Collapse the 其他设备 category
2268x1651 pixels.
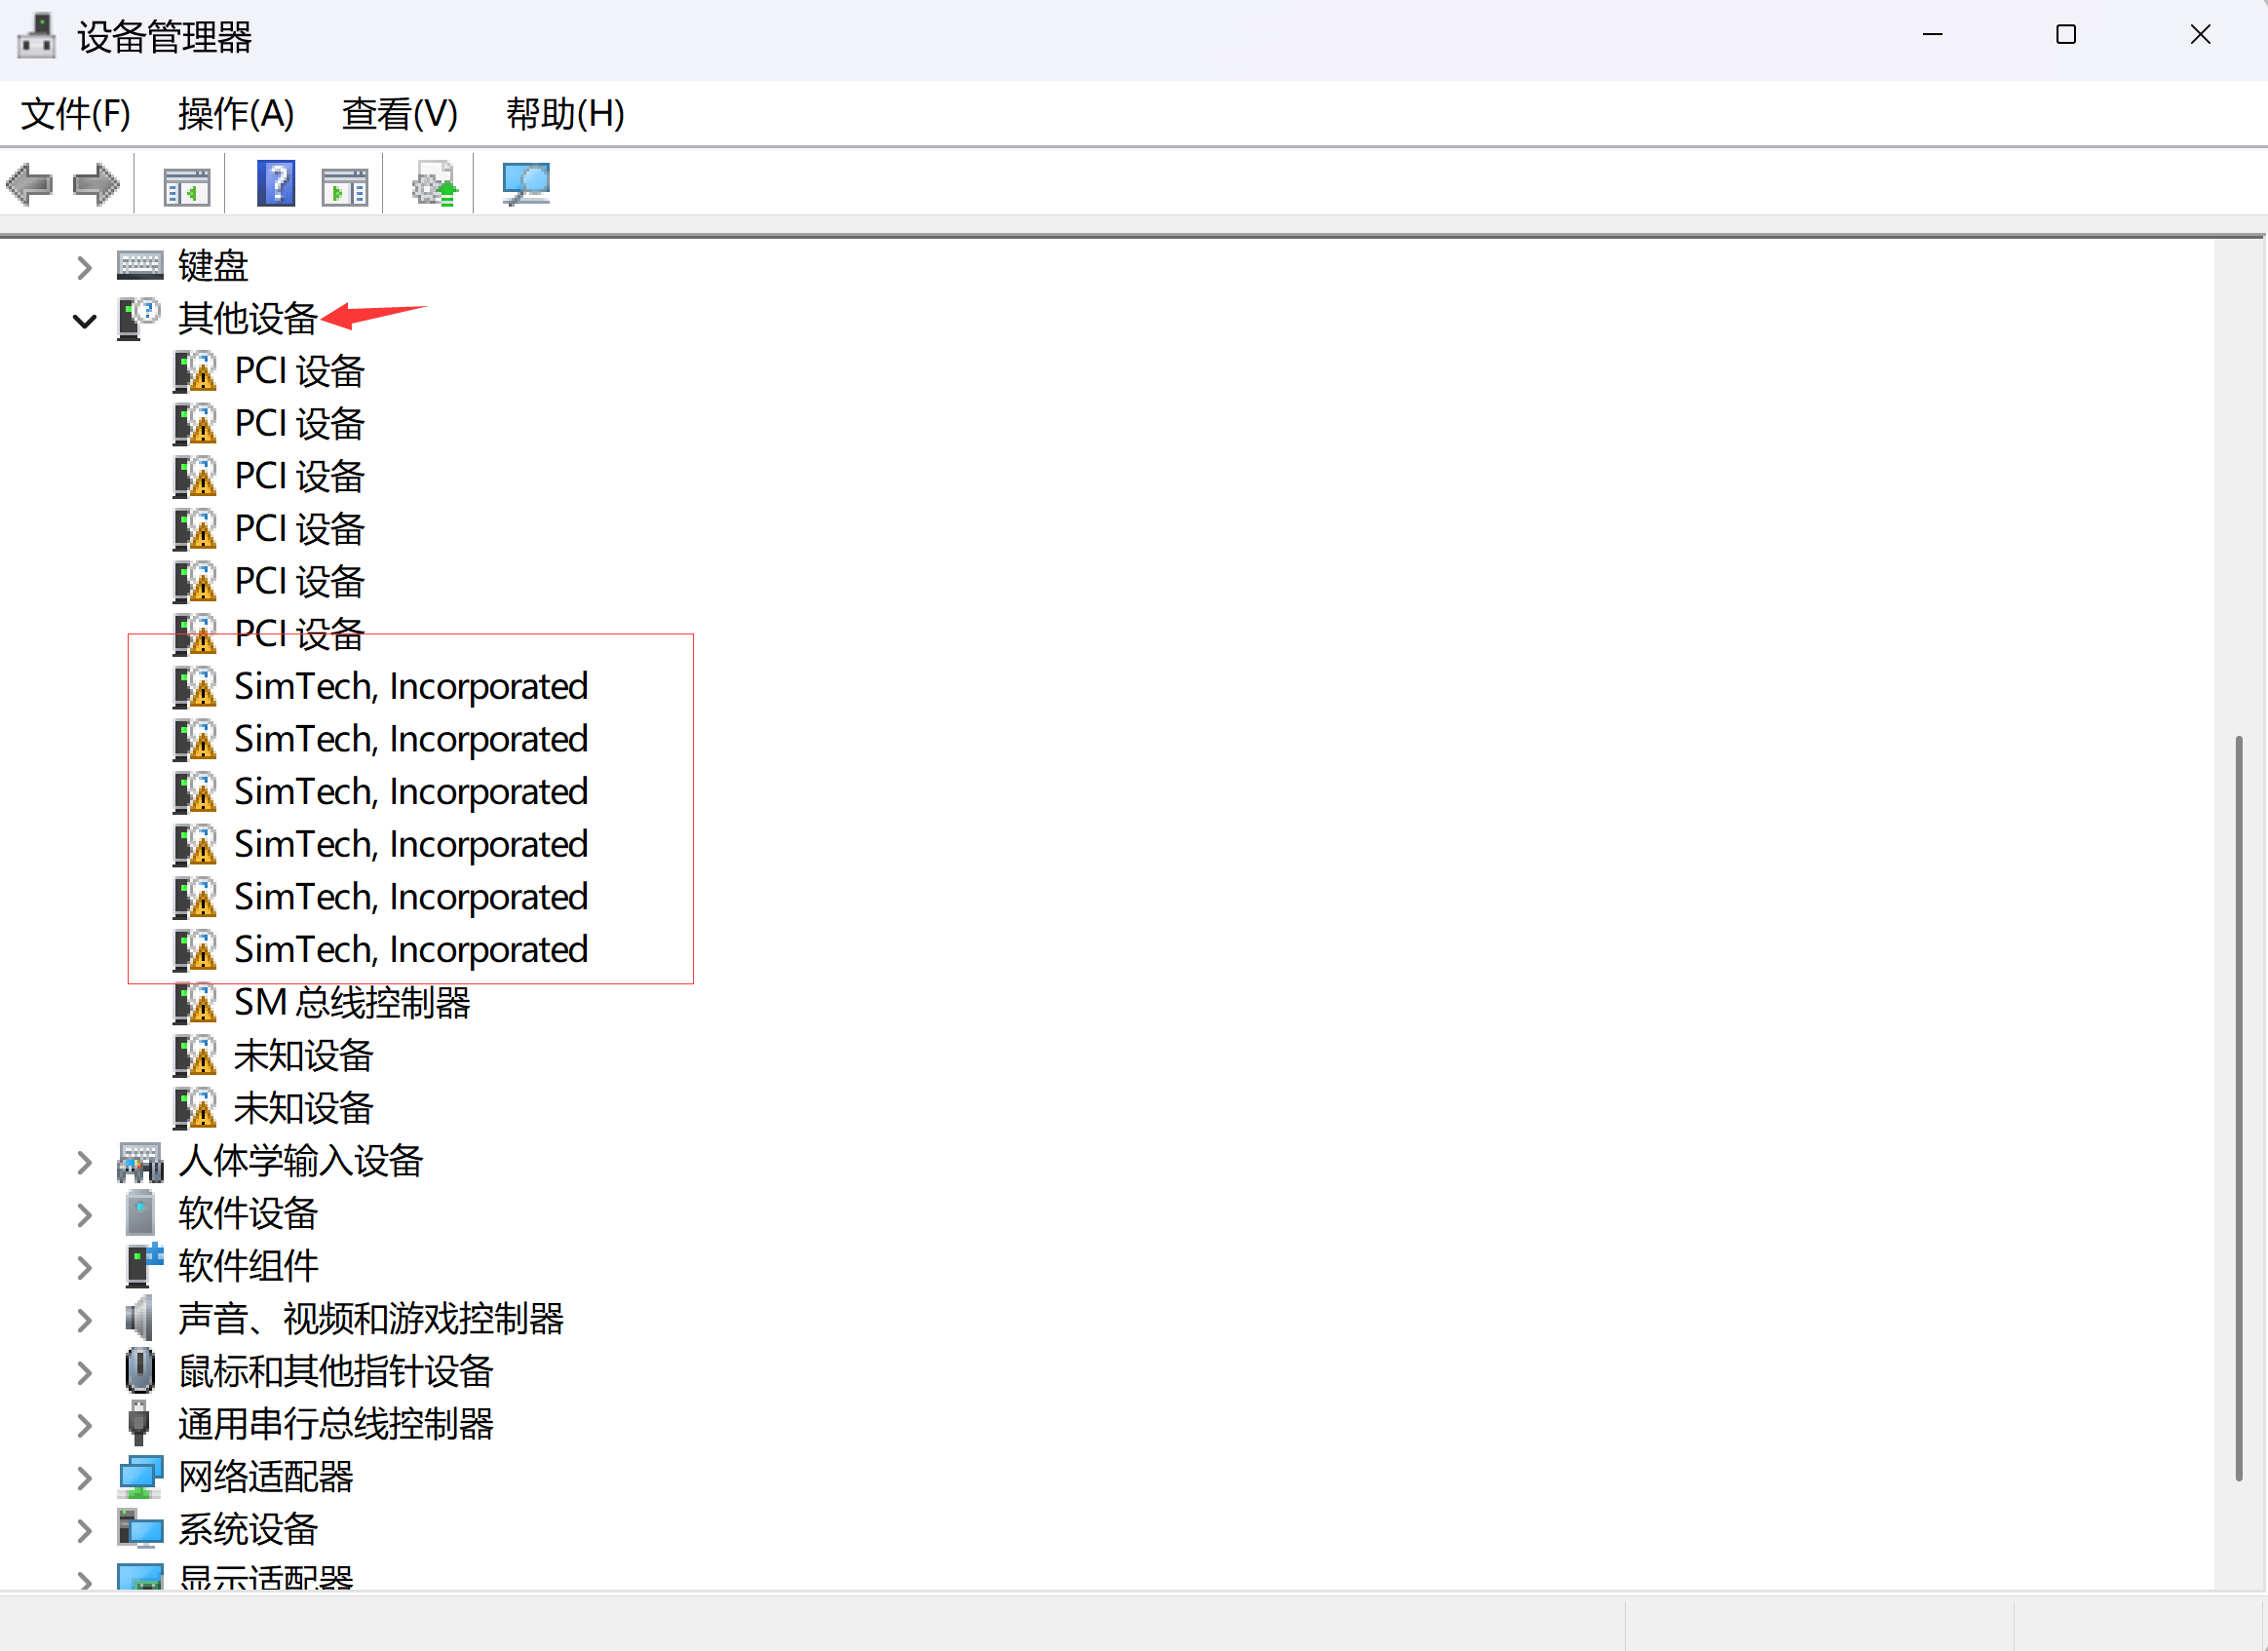click(85, 321)
